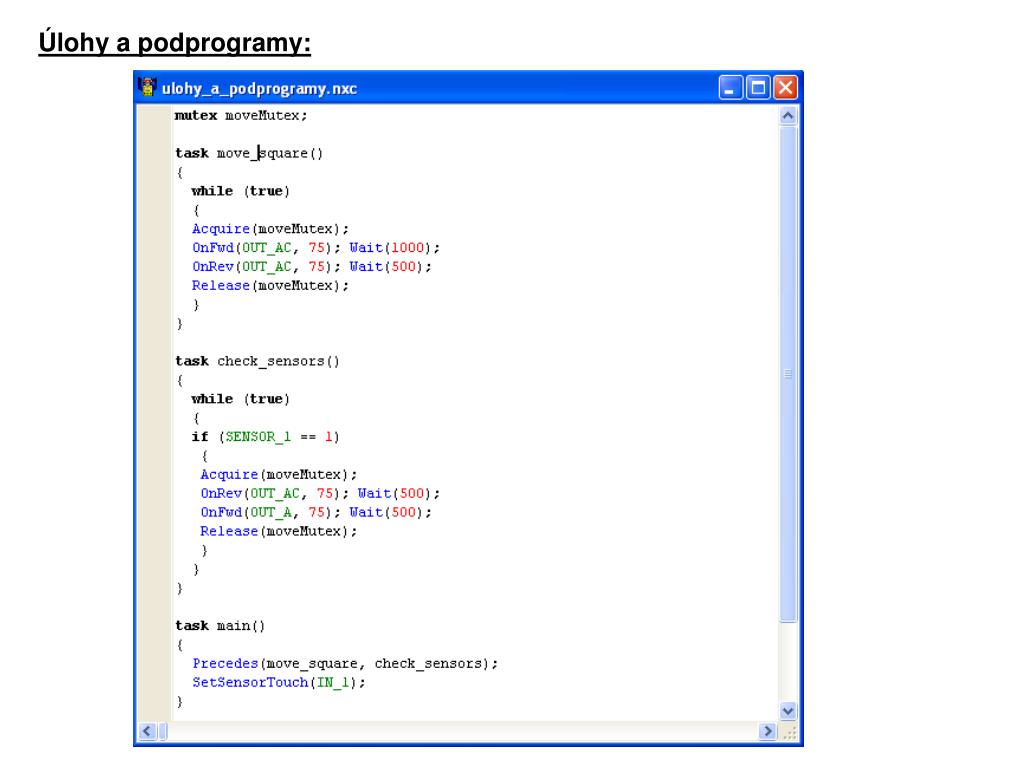The height and width of the screenshot is (768, 1024).
Task: Click the 'task main()' line
Action: coord(220,626)
